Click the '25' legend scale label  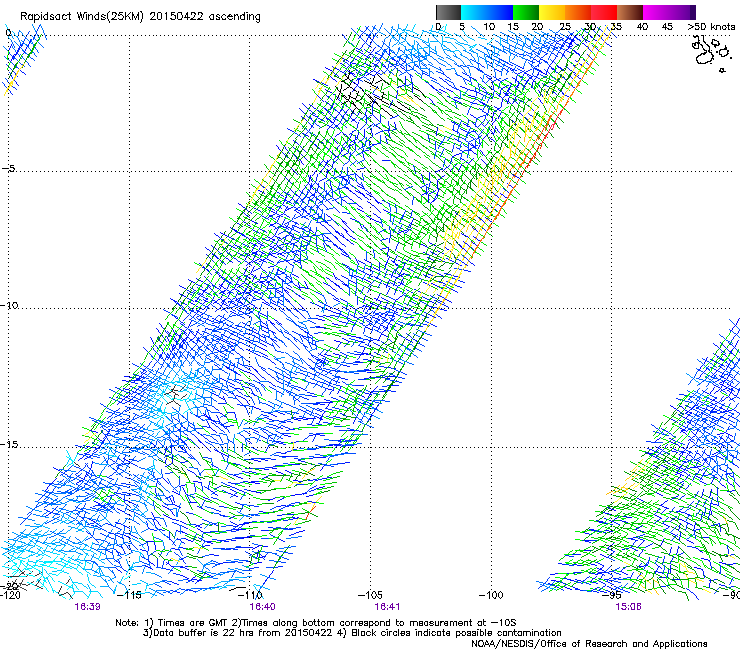565,26
